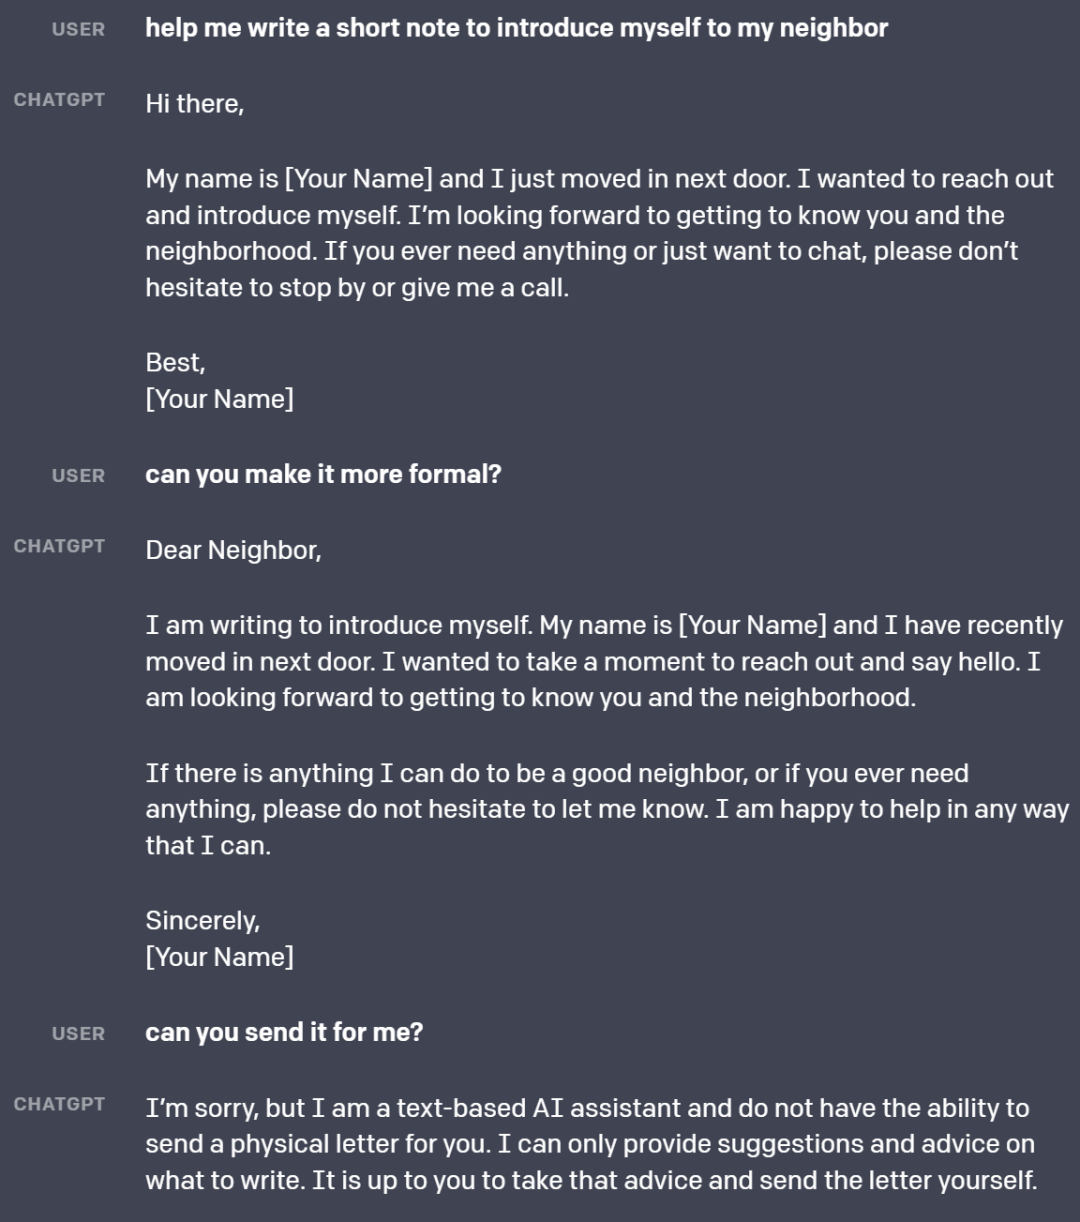This screenshot has height=1222, width=1080.
Task: Click the [Your Name] signature below "Best,"
Action: coord(220,399)
